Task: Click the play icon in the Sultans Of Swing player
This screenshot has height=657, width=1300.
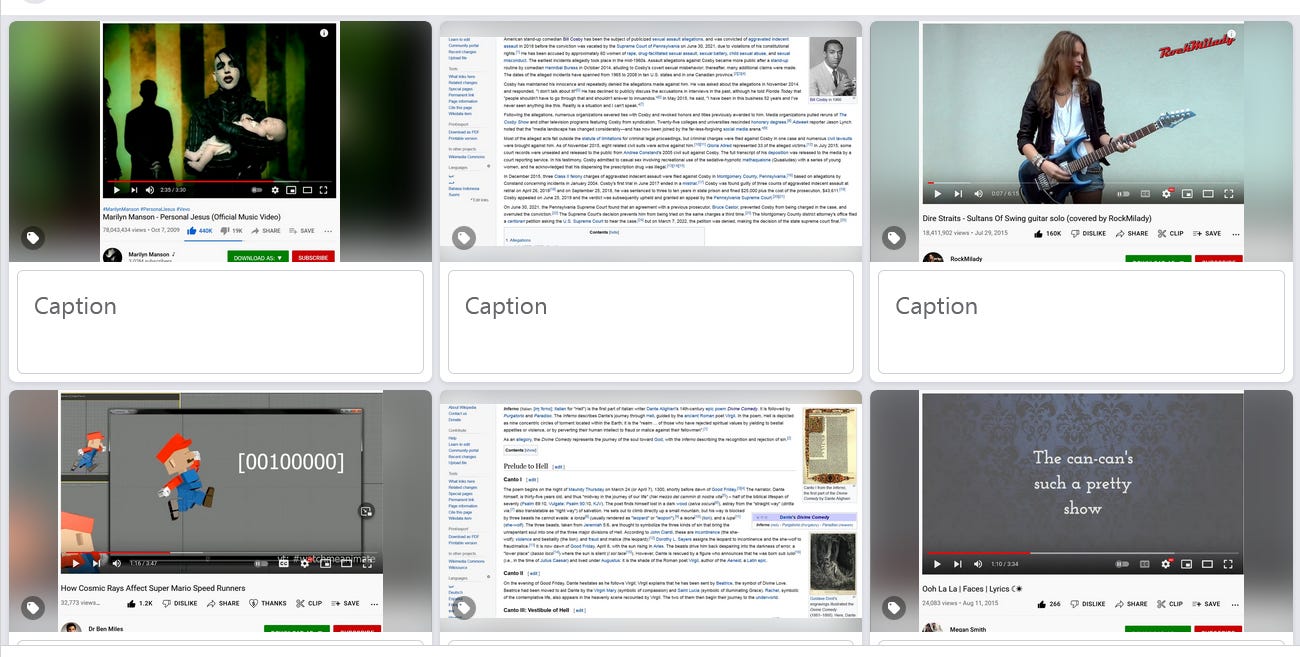Action: pos(937,194)
